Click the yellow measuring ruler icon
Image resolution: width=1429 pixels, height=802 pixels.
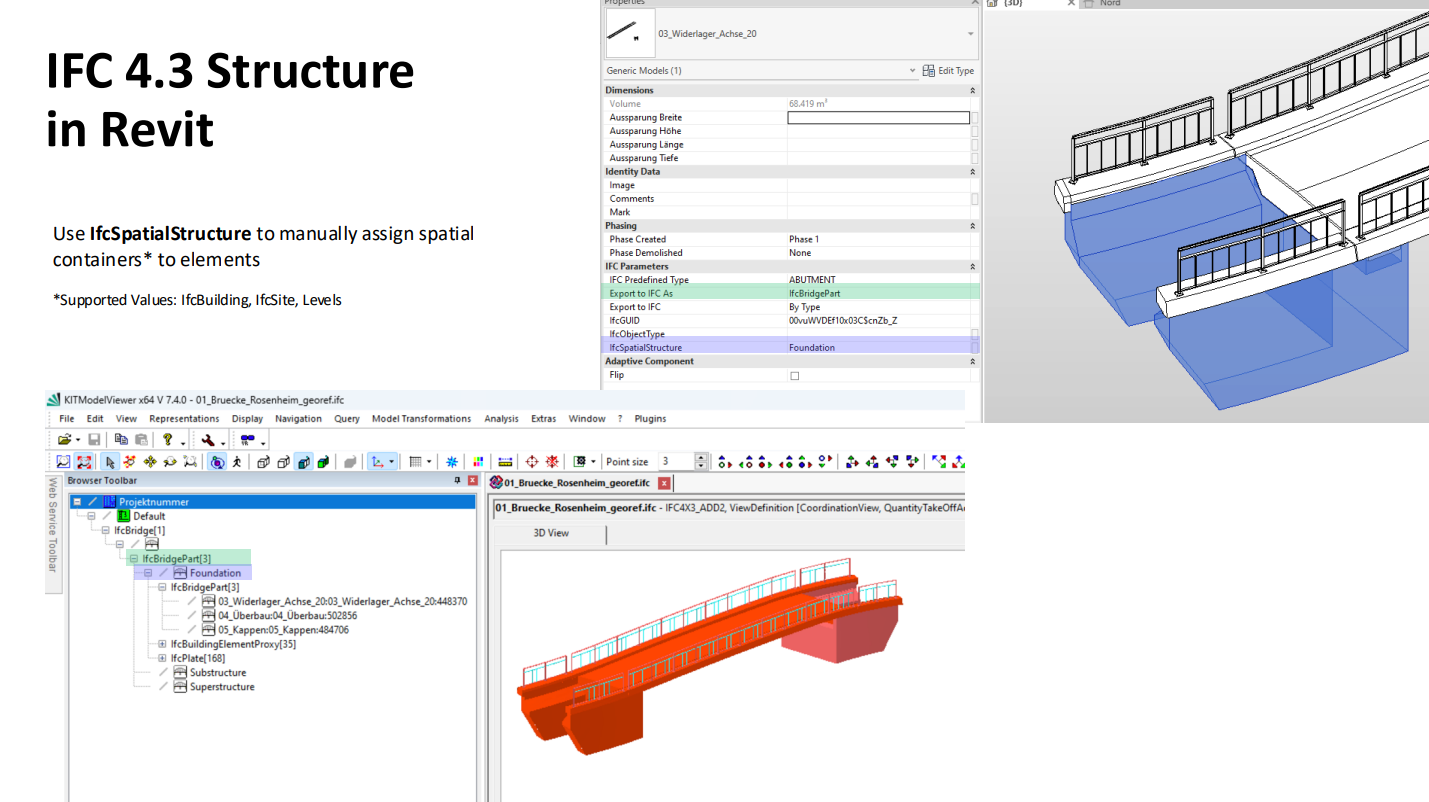click(x=505, y=462)
